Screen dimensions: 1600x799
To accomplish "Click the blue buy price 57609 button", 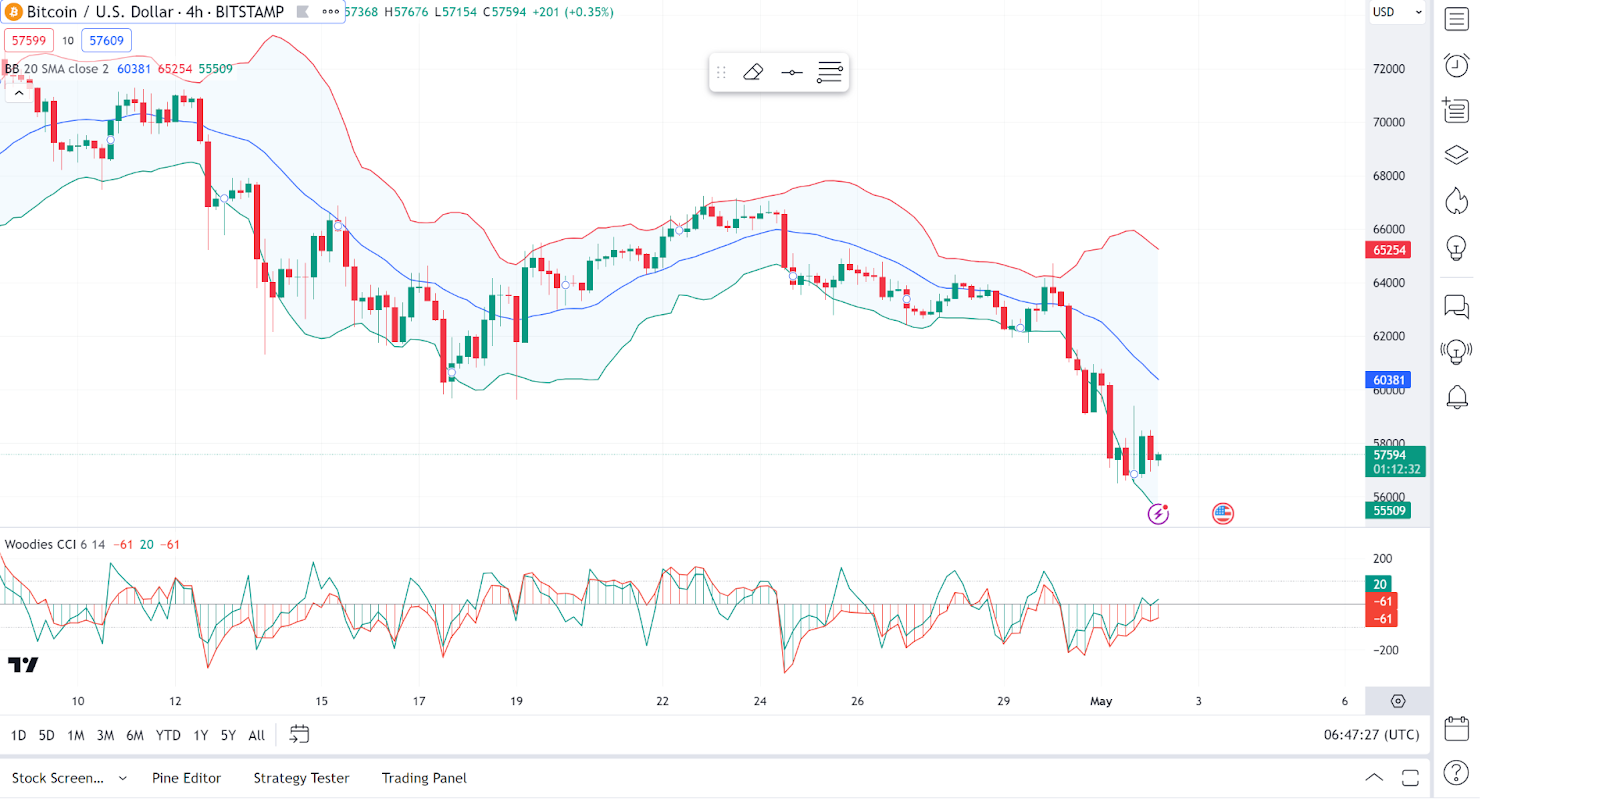I will 107,41.
